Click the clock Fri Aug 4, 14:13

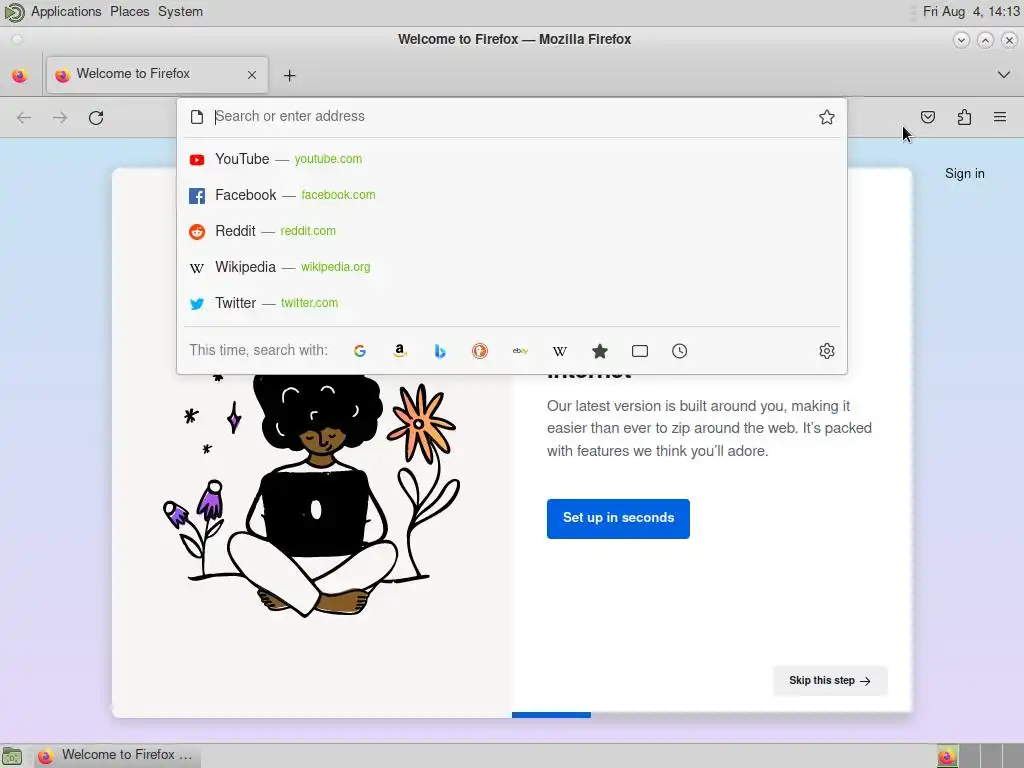click(971, 12)
